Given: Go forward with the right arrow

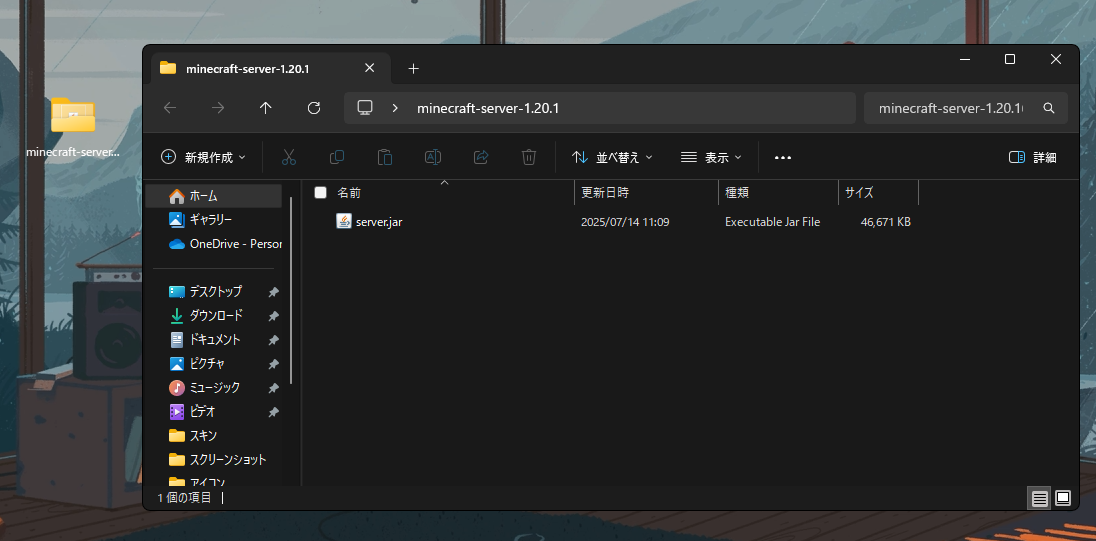Looking at the screenshot, I should point(218,108).
